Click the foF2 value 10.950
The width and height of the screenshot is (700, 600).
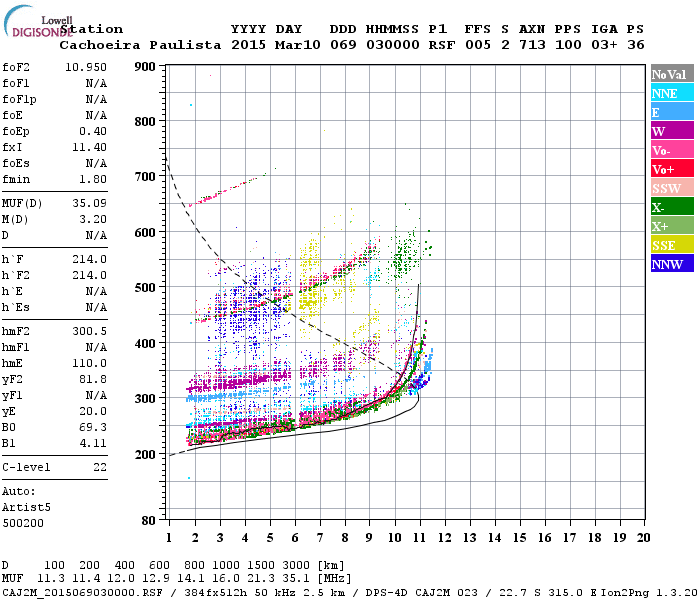(x=86, y=67)
